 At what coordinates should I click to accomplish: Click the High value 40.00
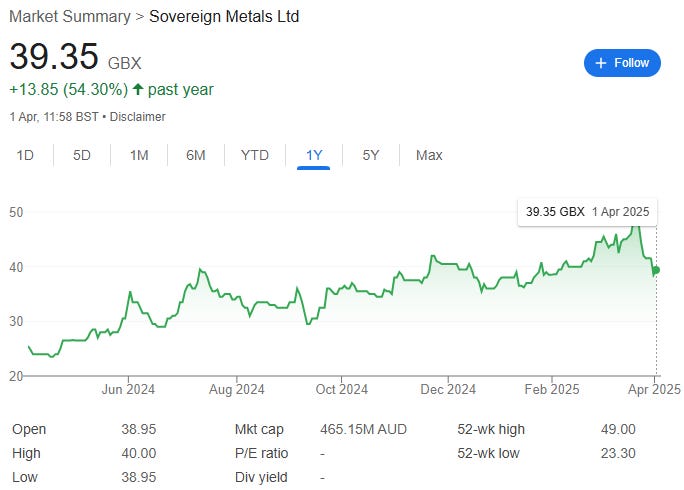pyautogui.click(x=138, y=453)
